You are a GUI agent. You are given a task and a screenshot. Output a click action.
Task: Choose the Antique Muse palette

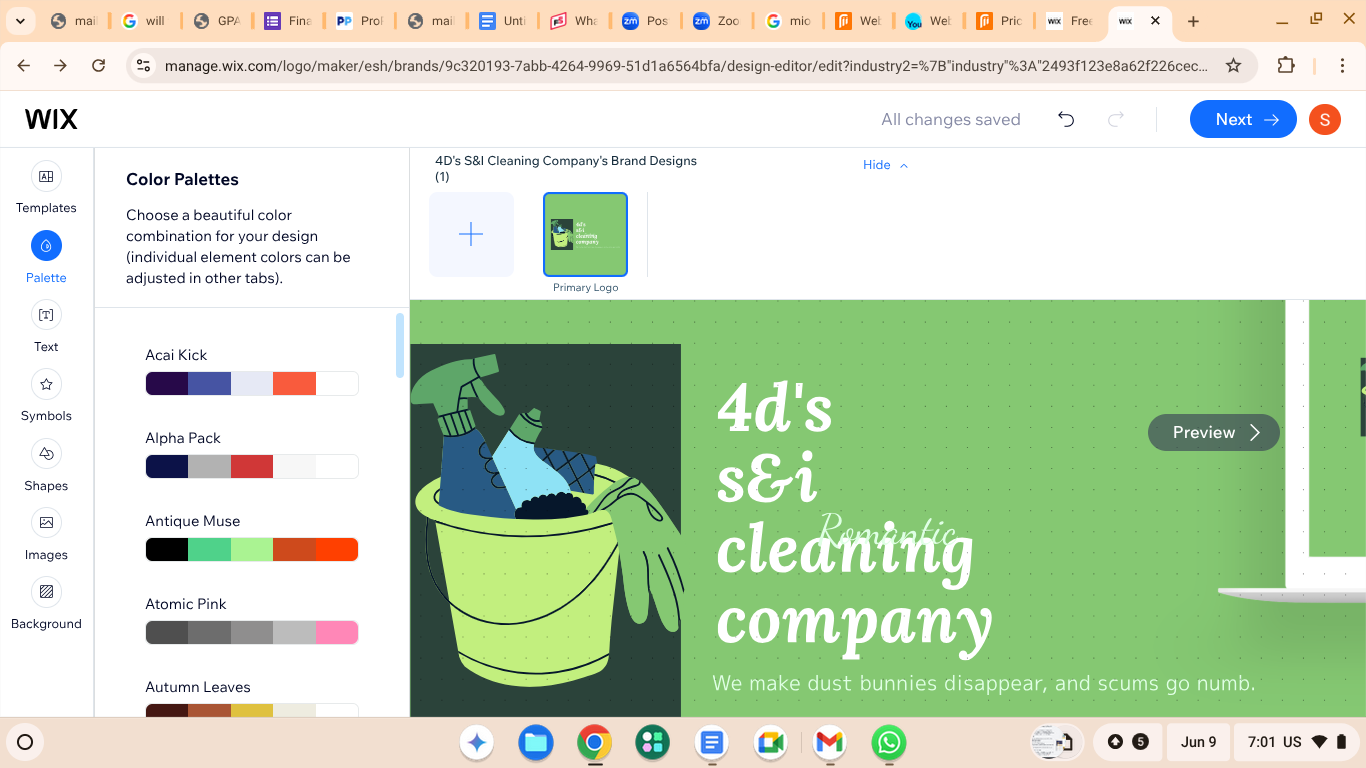[x=252, y=549]
